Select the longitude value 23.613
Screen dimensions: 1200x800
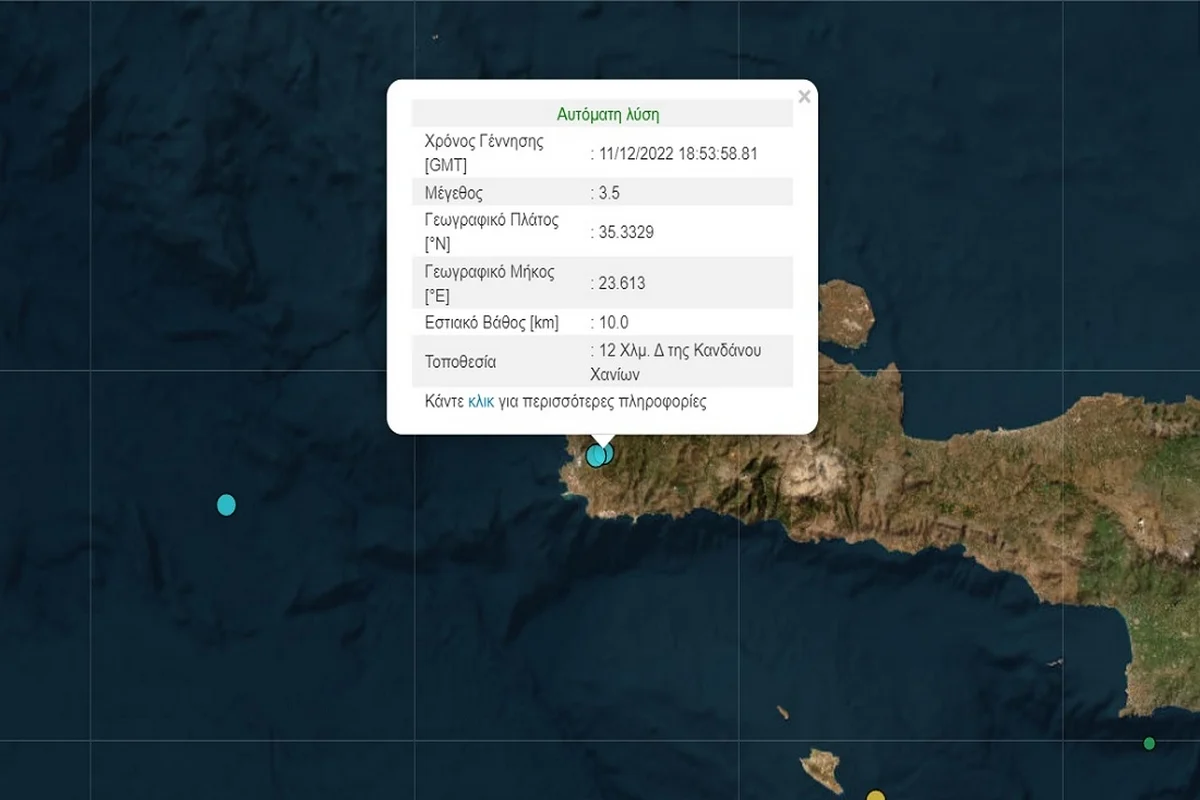[621, 283]
